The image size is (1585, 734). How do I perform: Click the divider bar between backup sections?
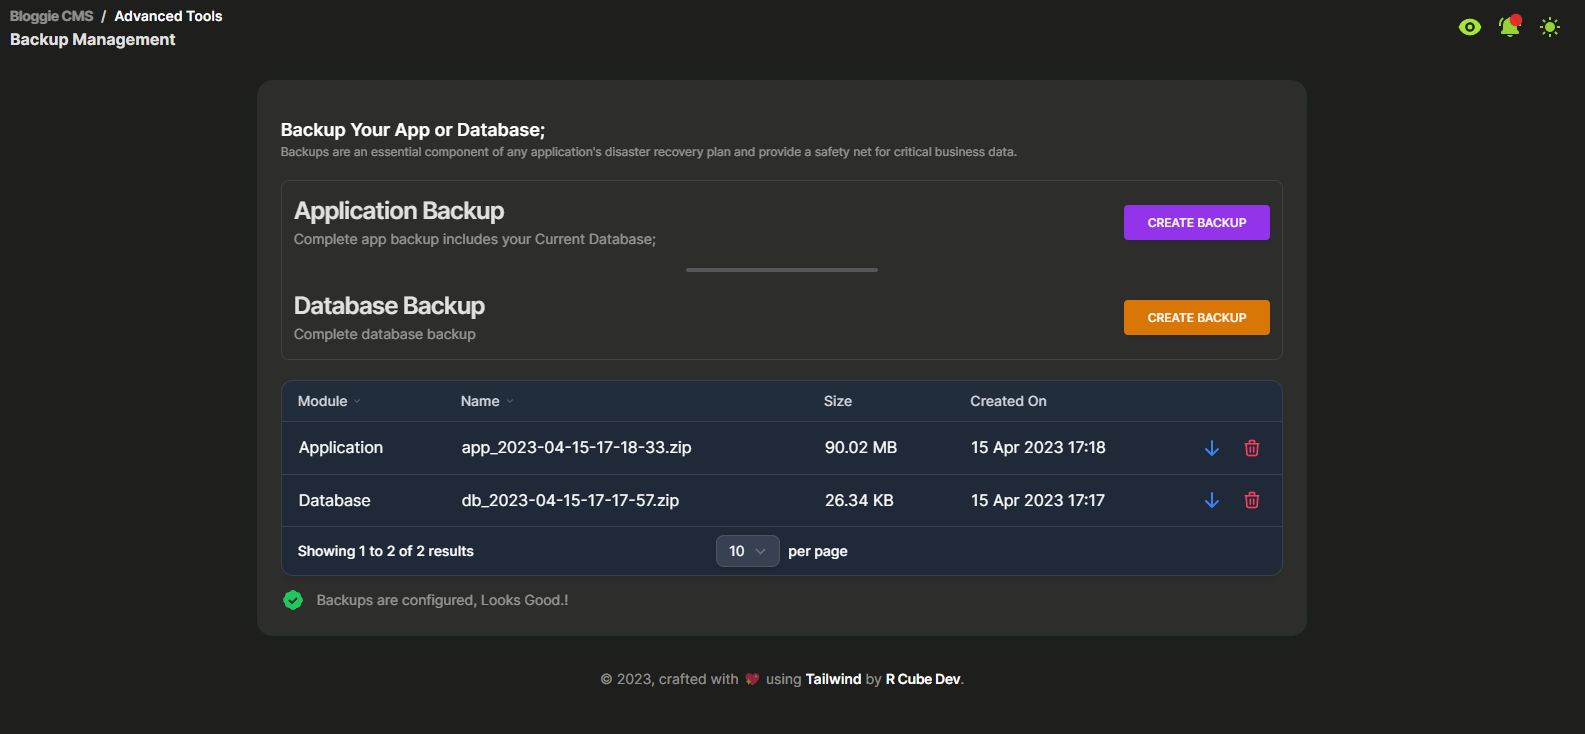click(x=781, y=270)
